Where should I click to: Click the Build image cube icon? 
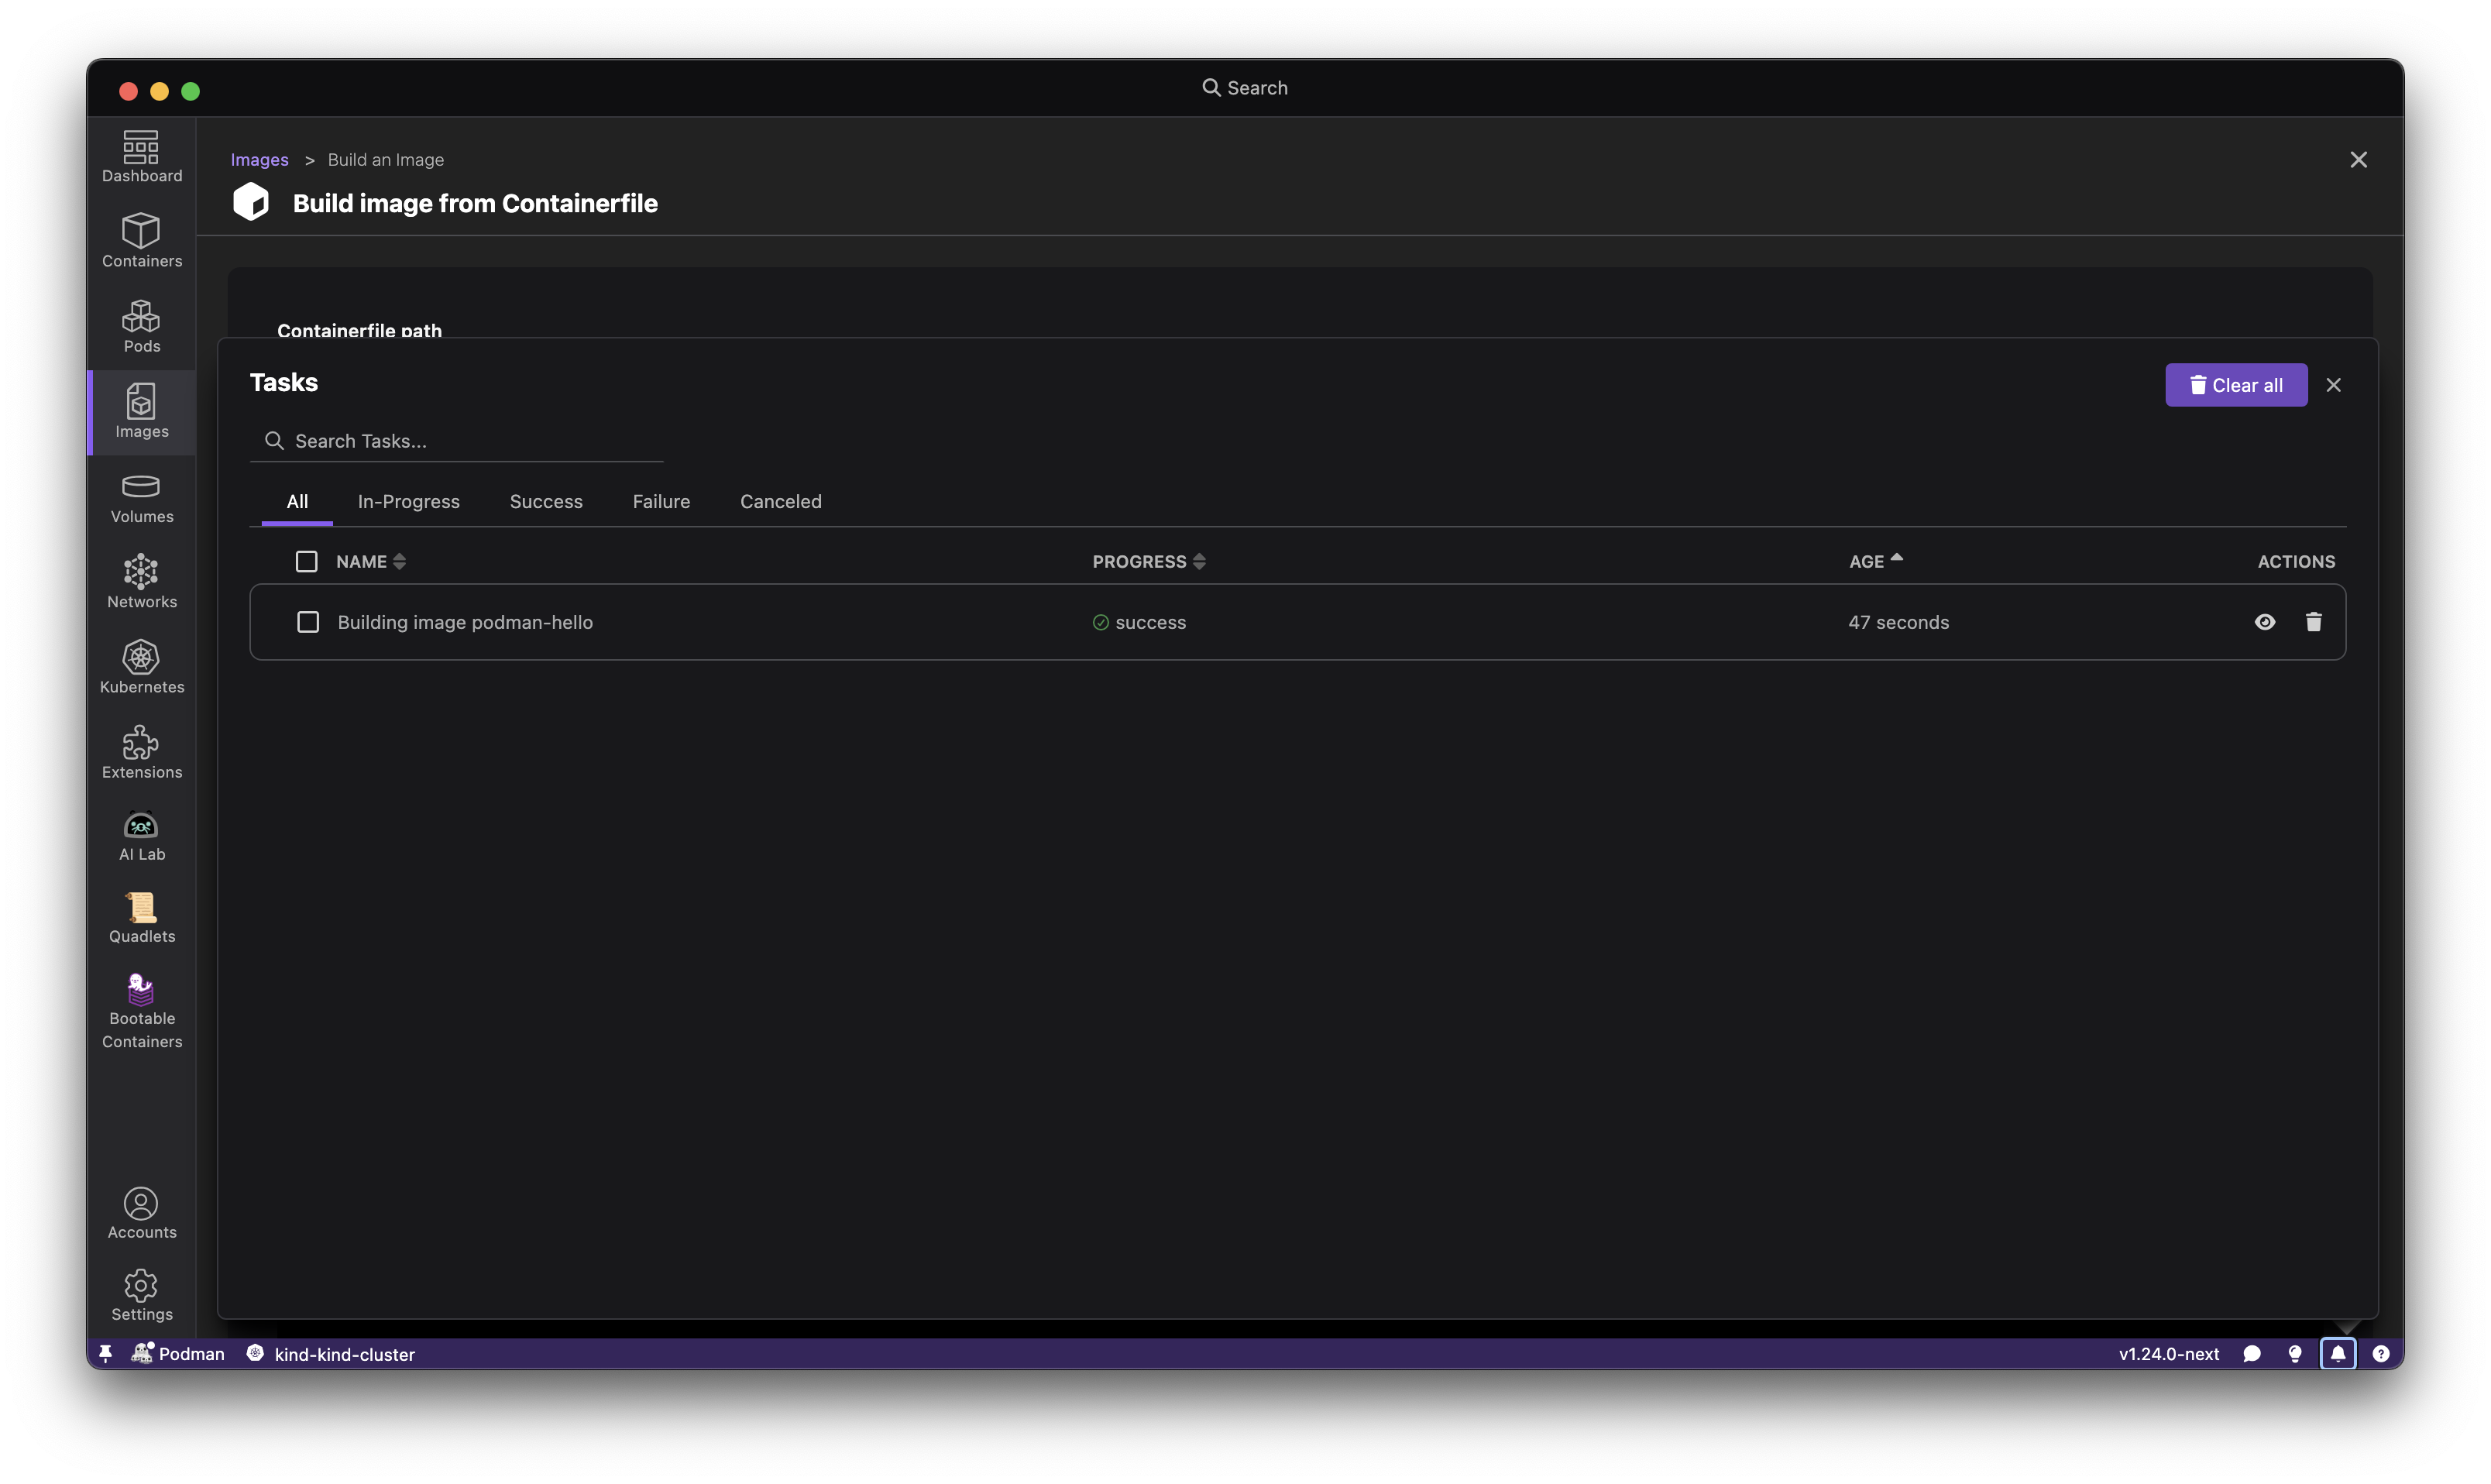click(251, 202)
